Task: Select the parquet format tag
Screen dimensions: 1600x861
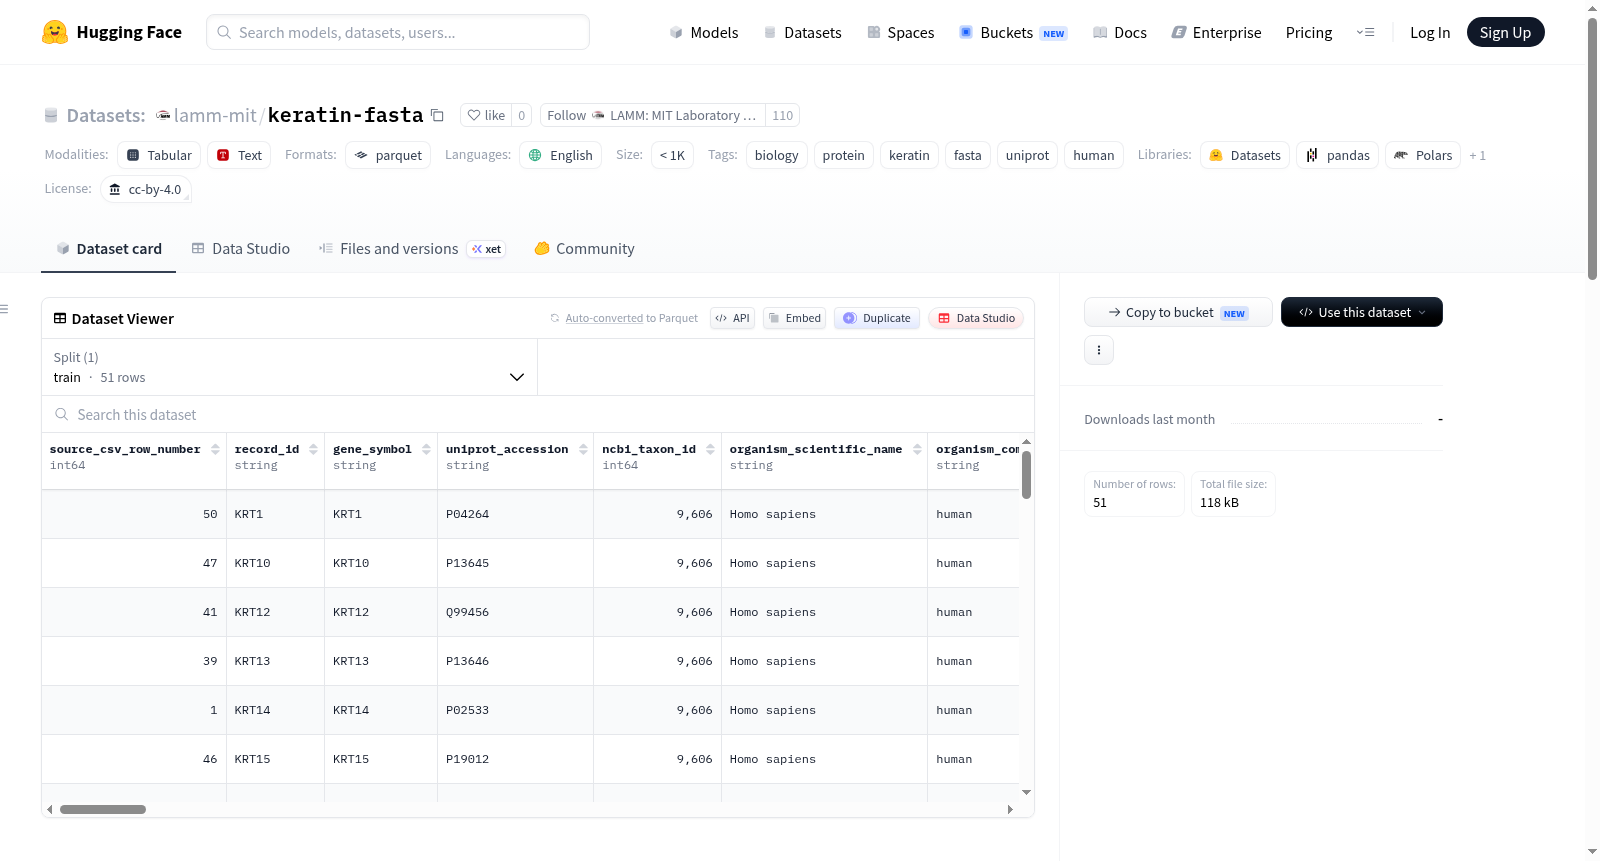Action: click(x=388, y=155)
